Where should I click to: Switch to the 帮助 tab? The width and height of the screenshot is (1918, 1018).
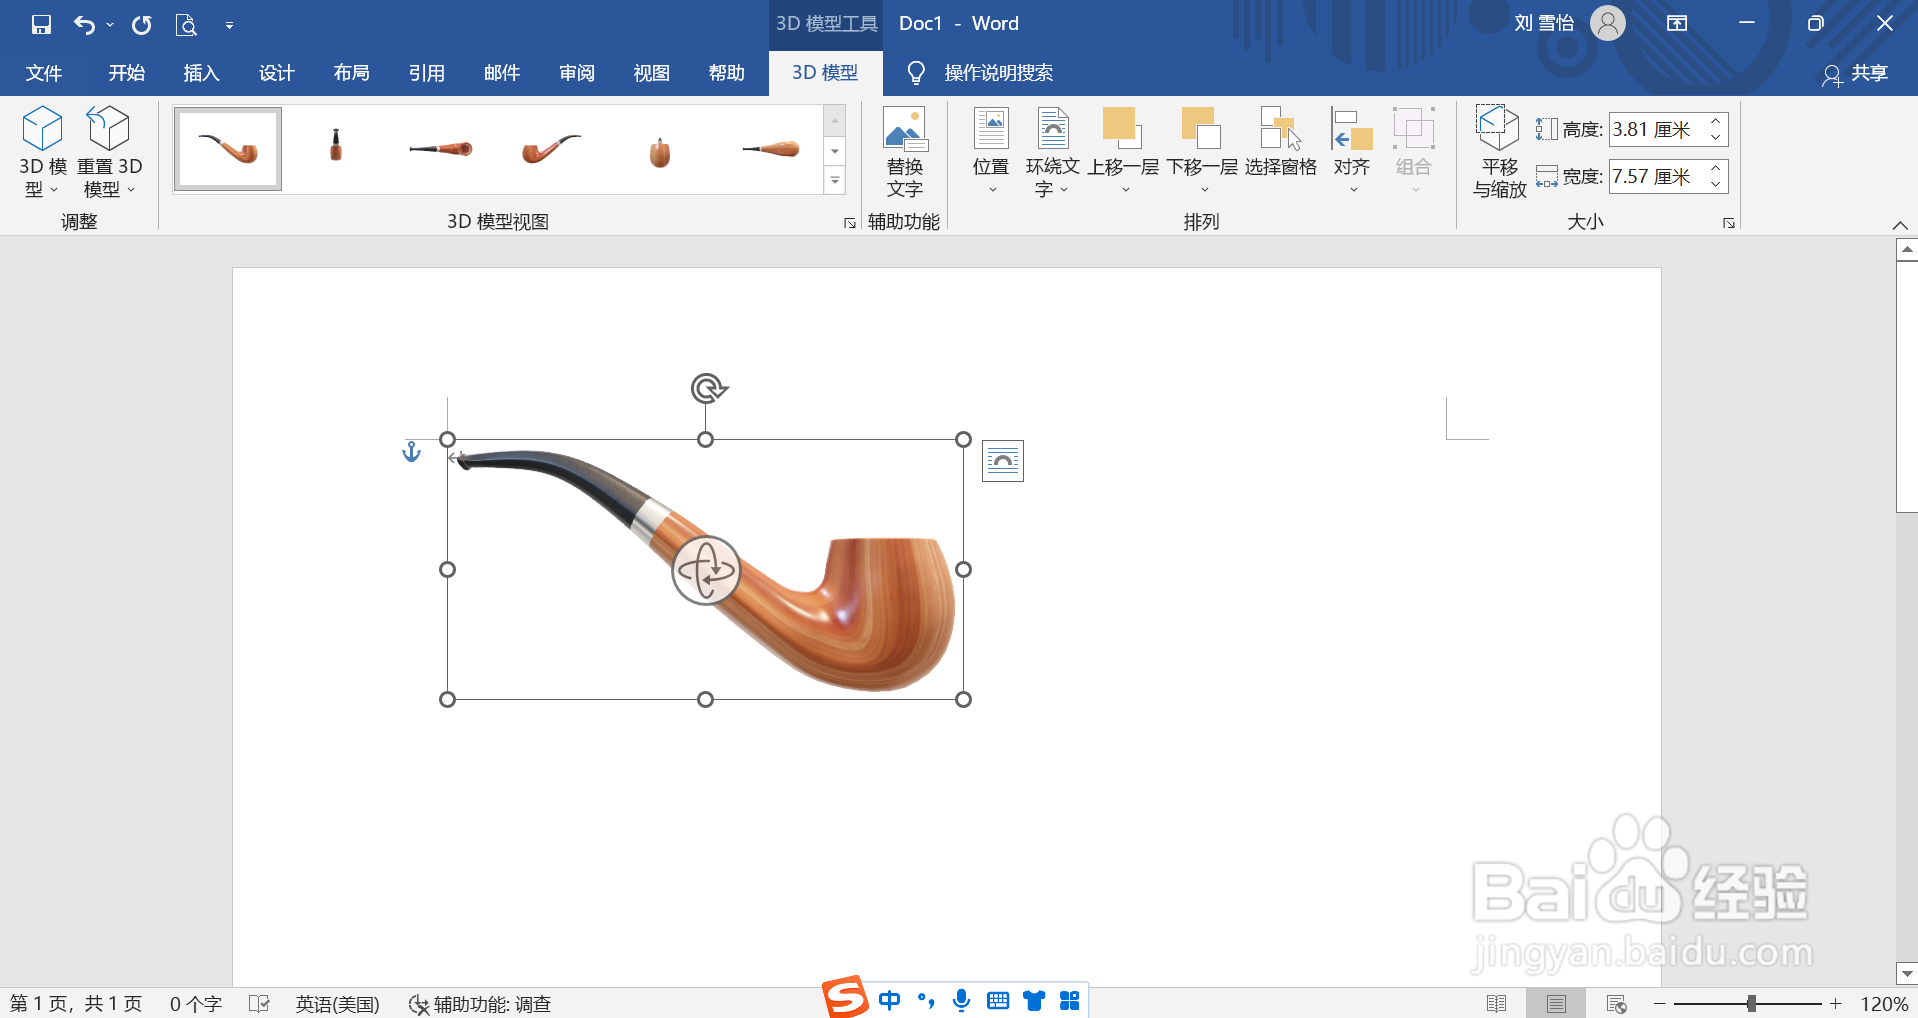(726, 73)
